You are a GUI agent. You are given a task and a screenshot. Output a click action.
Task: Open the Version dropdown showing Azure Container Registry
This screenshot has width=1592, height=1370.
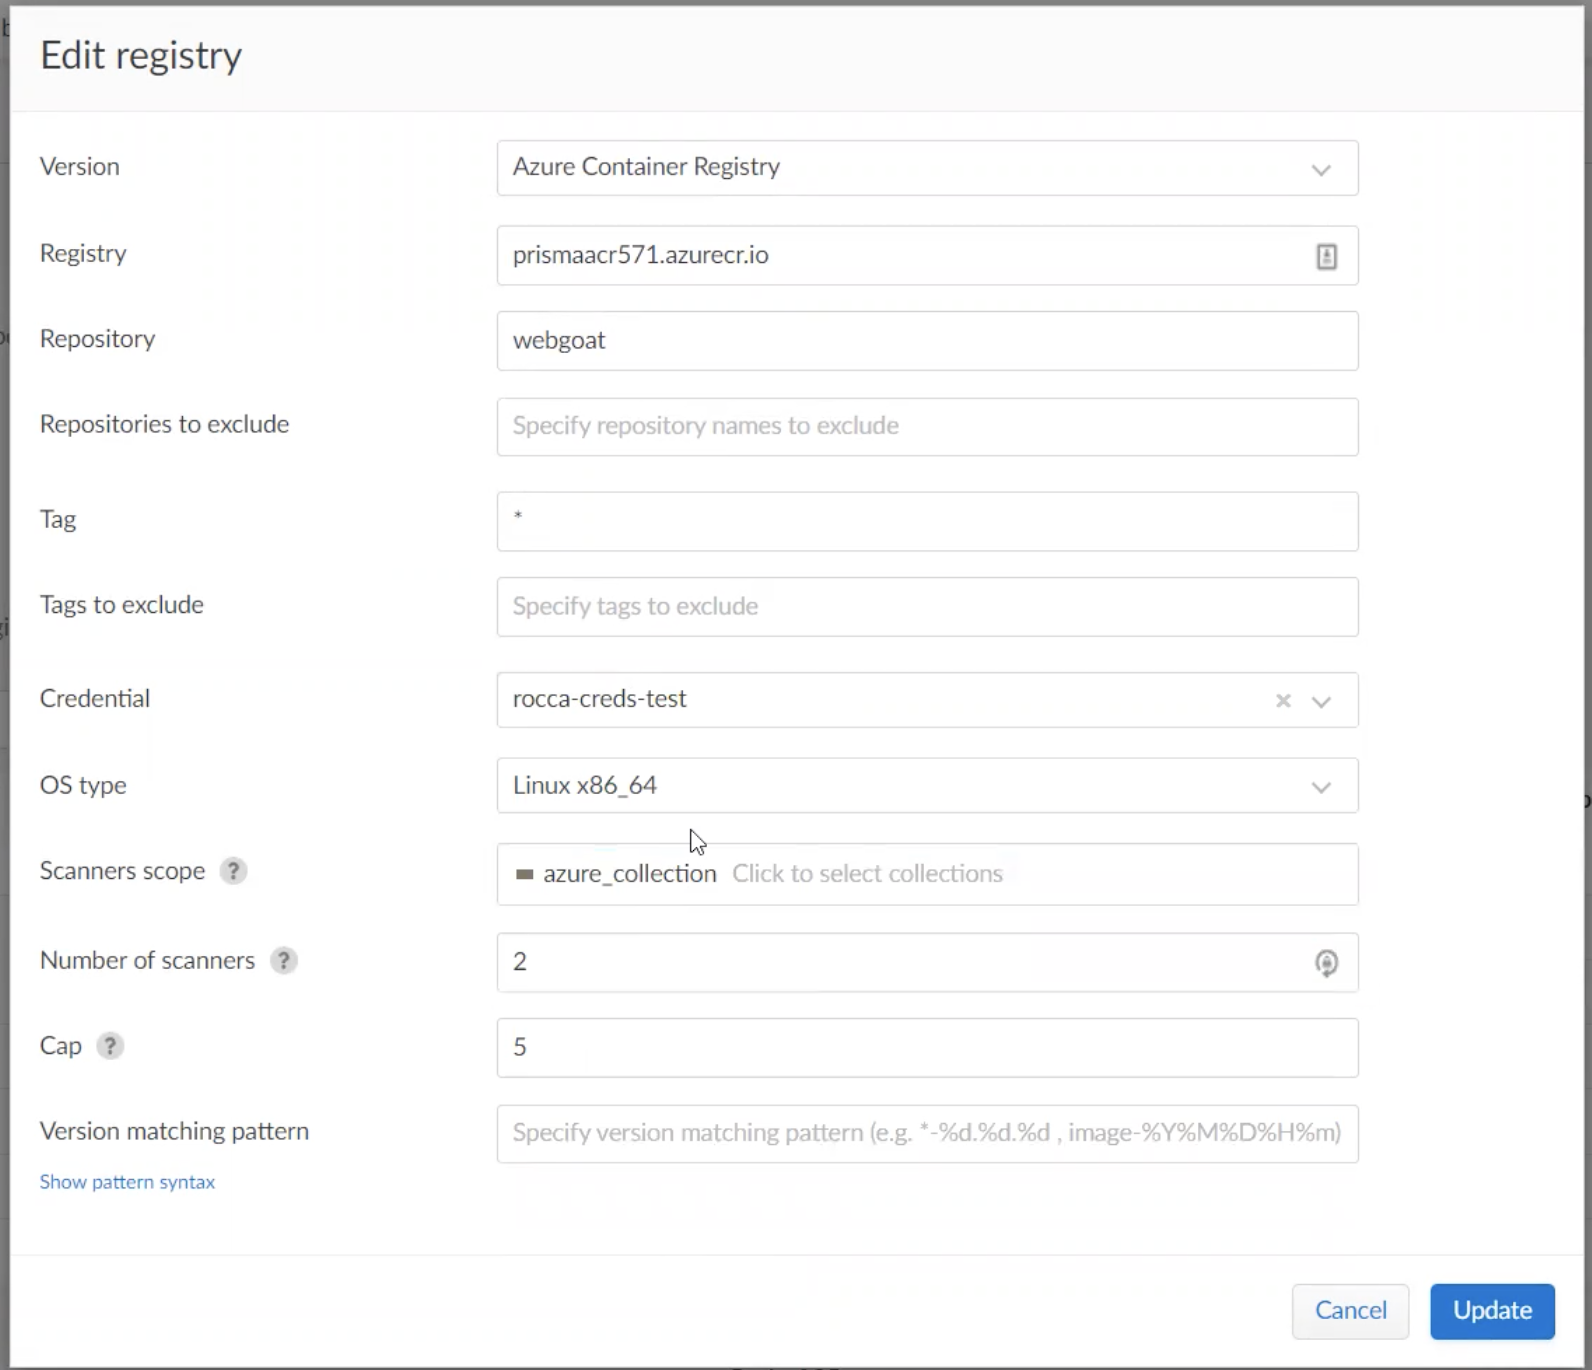926,168
